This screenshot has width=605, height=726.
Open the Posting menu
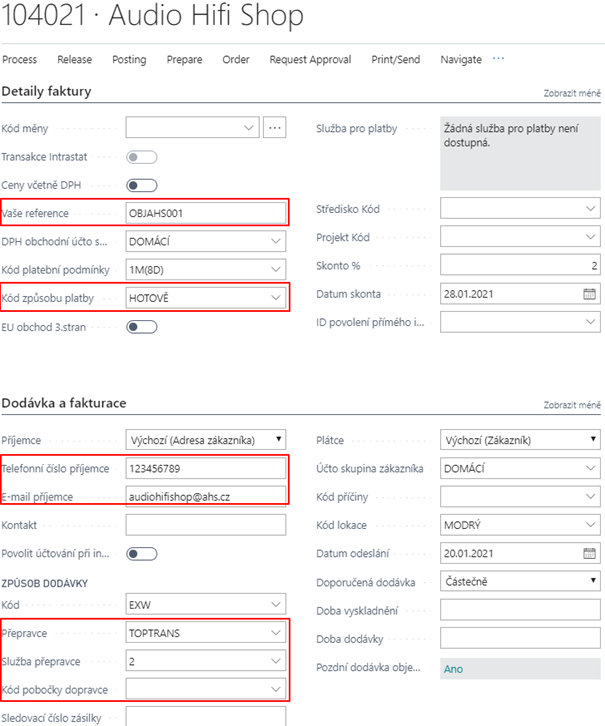[129, 60]
